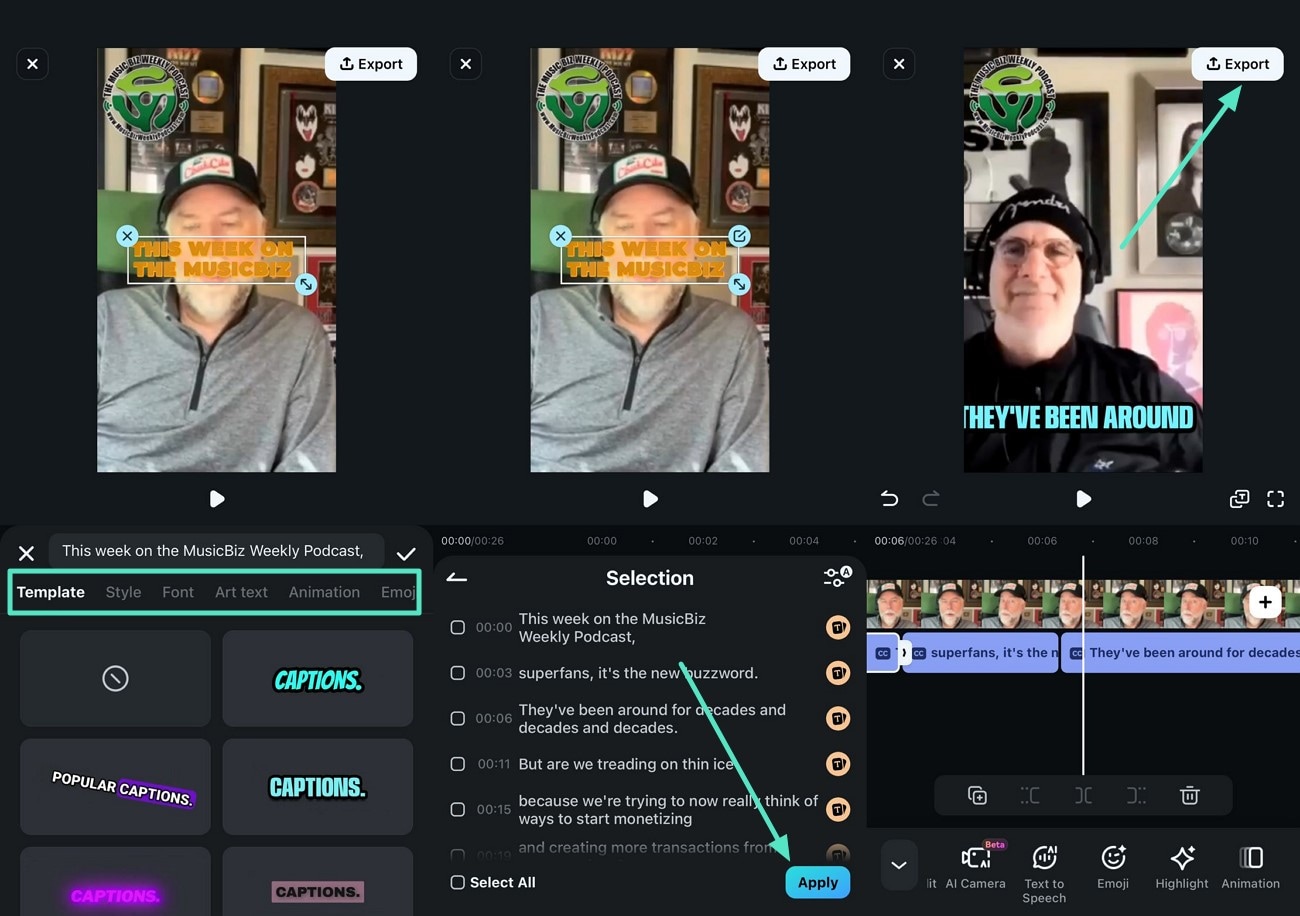Click the caption edit pencil handle, middle panel
This screenshot has height=916, width=1300.
click(739, 236)
